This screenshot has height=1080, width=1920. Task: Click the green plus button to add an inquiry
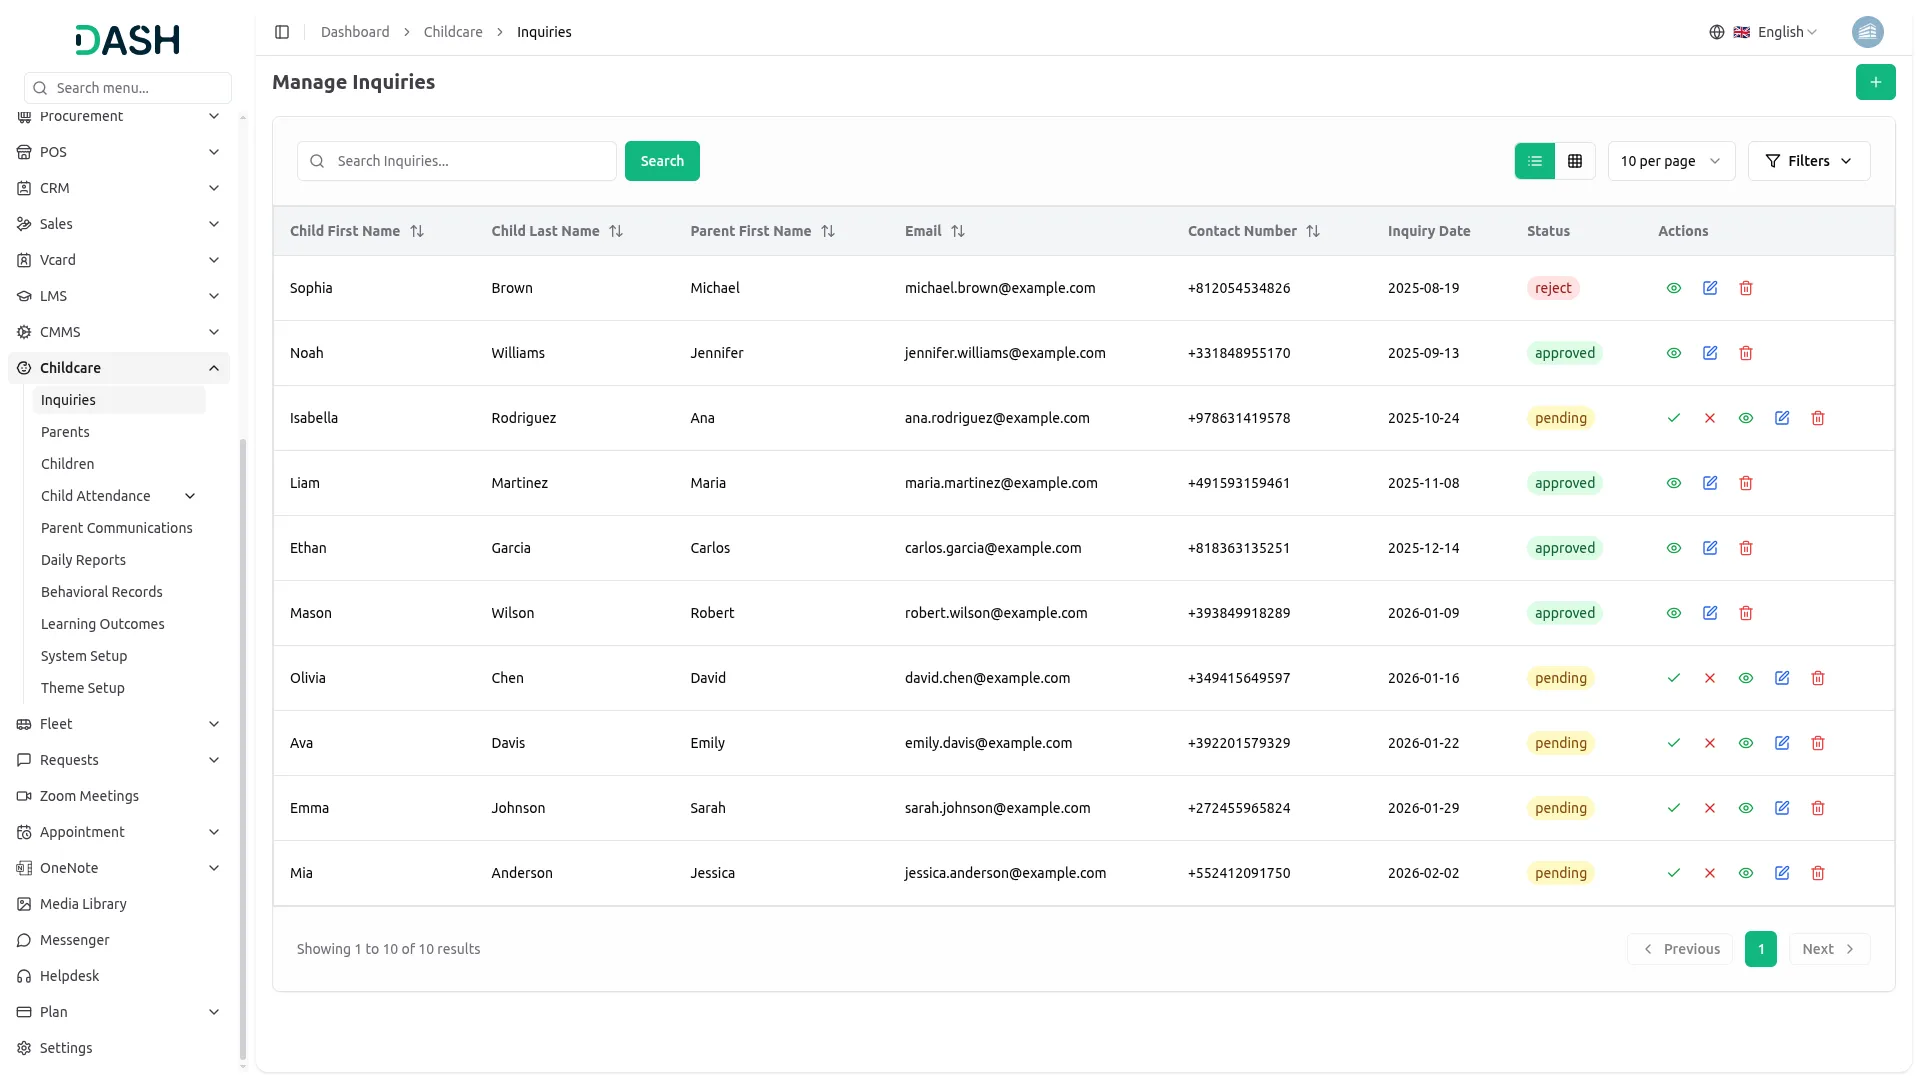click(x=1875, y=82)
